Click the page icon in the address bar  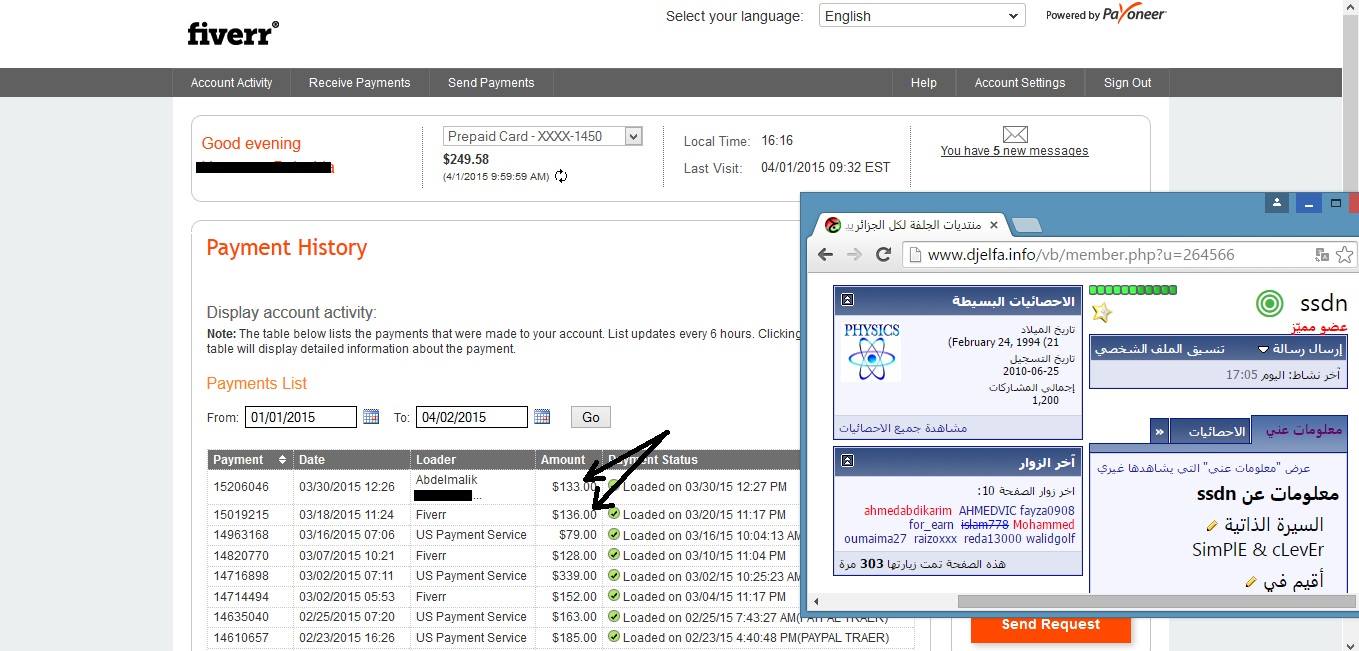click(915, 254)
